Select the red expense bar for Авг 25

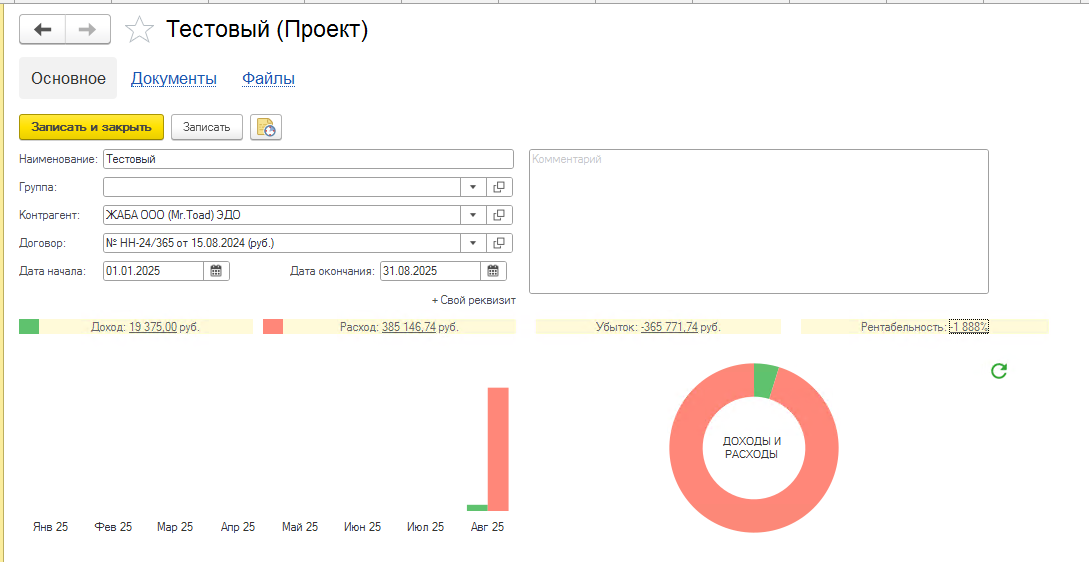point(498,449)
